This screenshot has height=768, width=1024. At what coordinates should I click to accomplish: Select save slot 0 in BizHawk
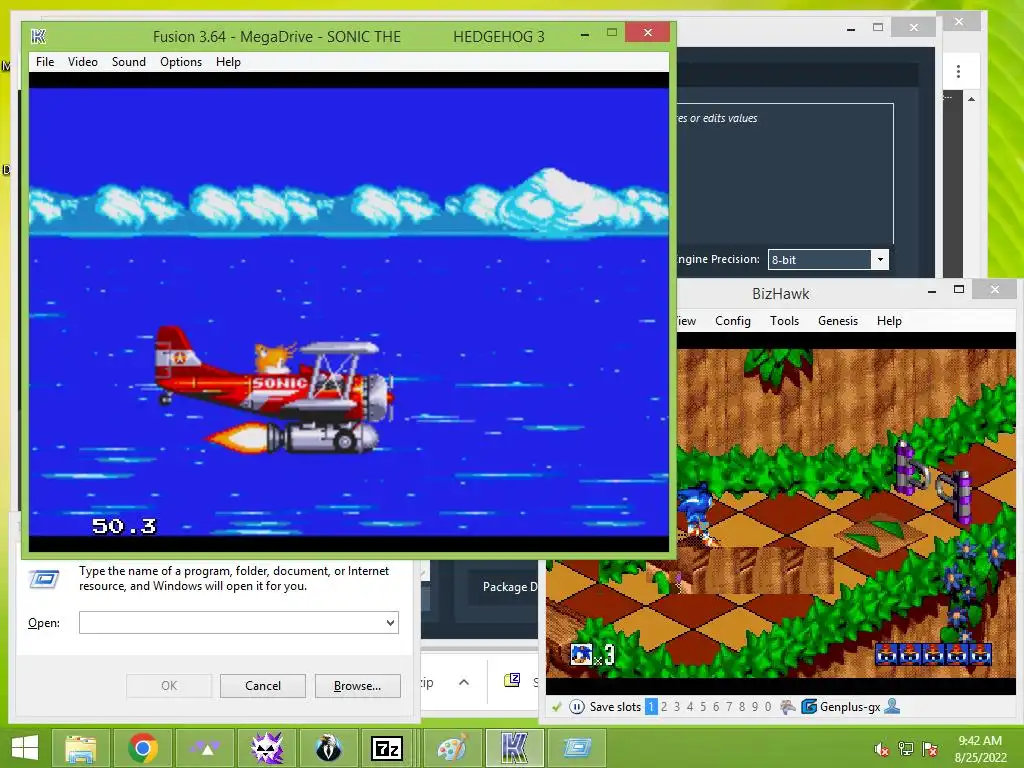coord(768,707)
